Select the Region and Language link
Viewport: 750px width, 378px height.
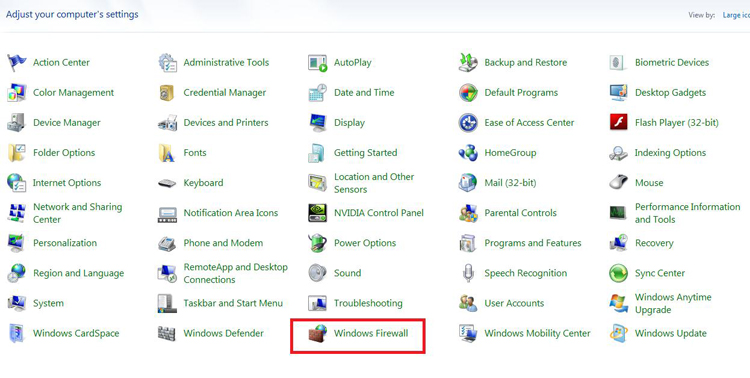(x=78, y=273)
